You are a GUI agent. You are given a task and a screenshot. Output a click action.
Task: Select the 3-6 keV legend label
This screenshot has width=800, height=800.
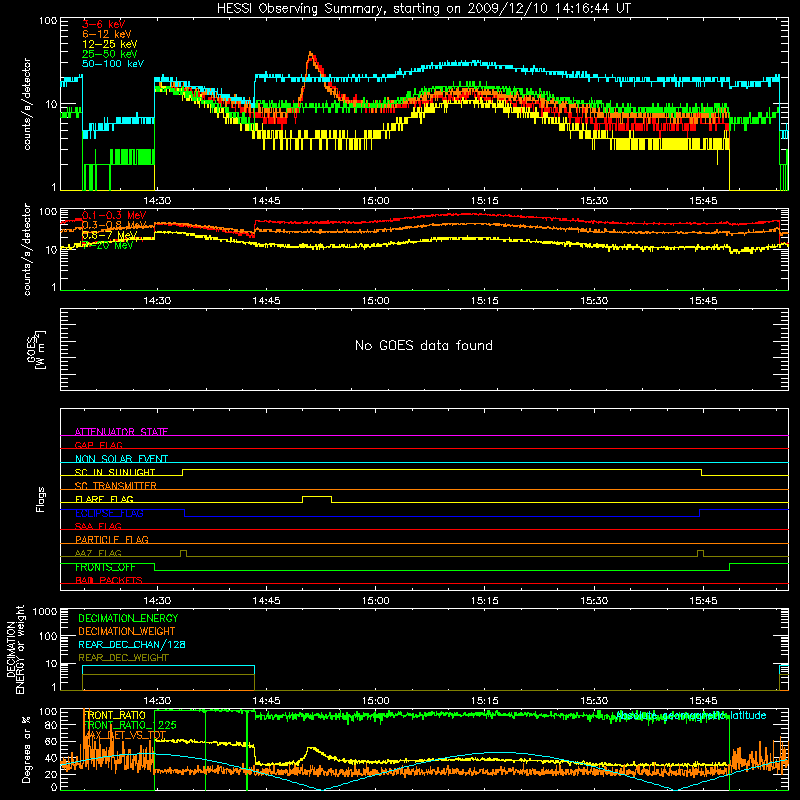coord(103,24)
